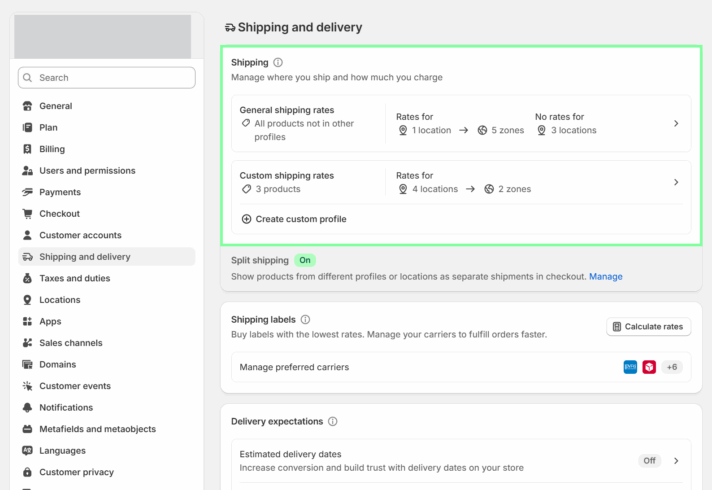Expand Custom shipping rates chevron

click(676, 182)
